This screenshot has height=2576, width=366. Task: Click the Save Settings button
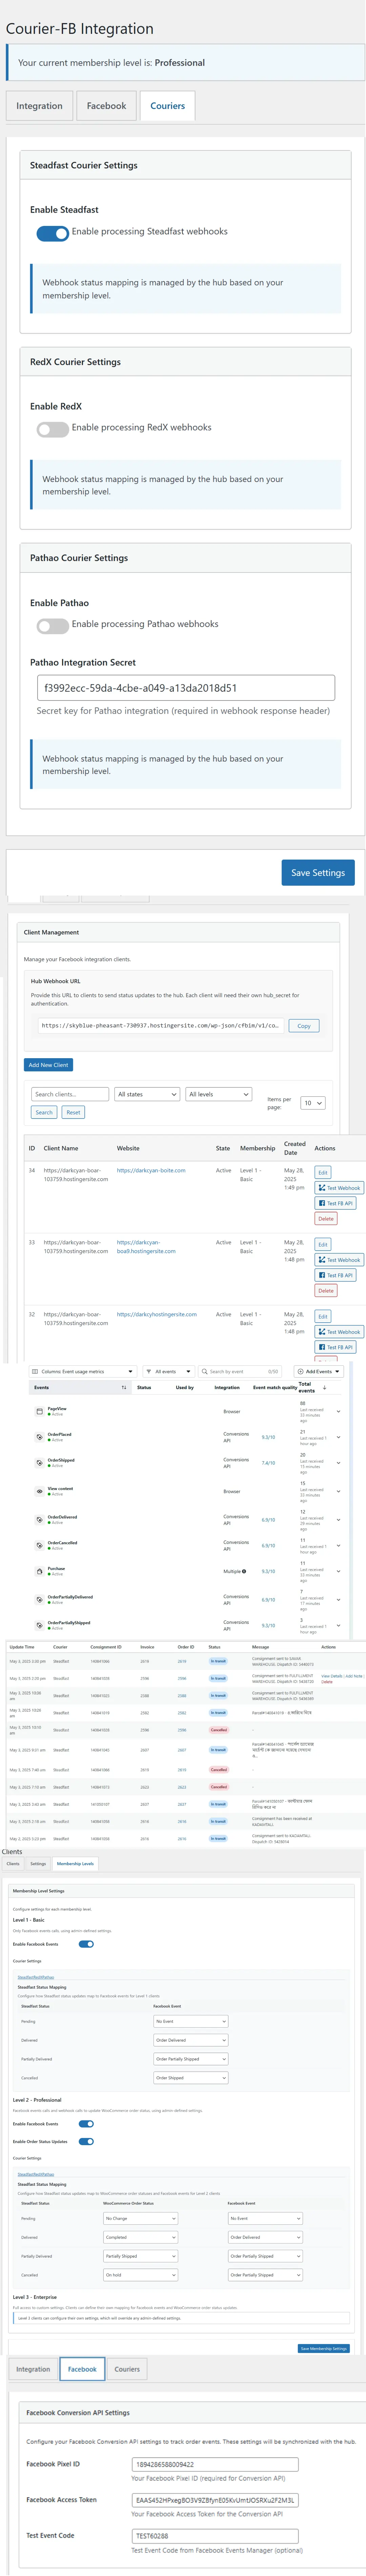(x=318, y=873)
